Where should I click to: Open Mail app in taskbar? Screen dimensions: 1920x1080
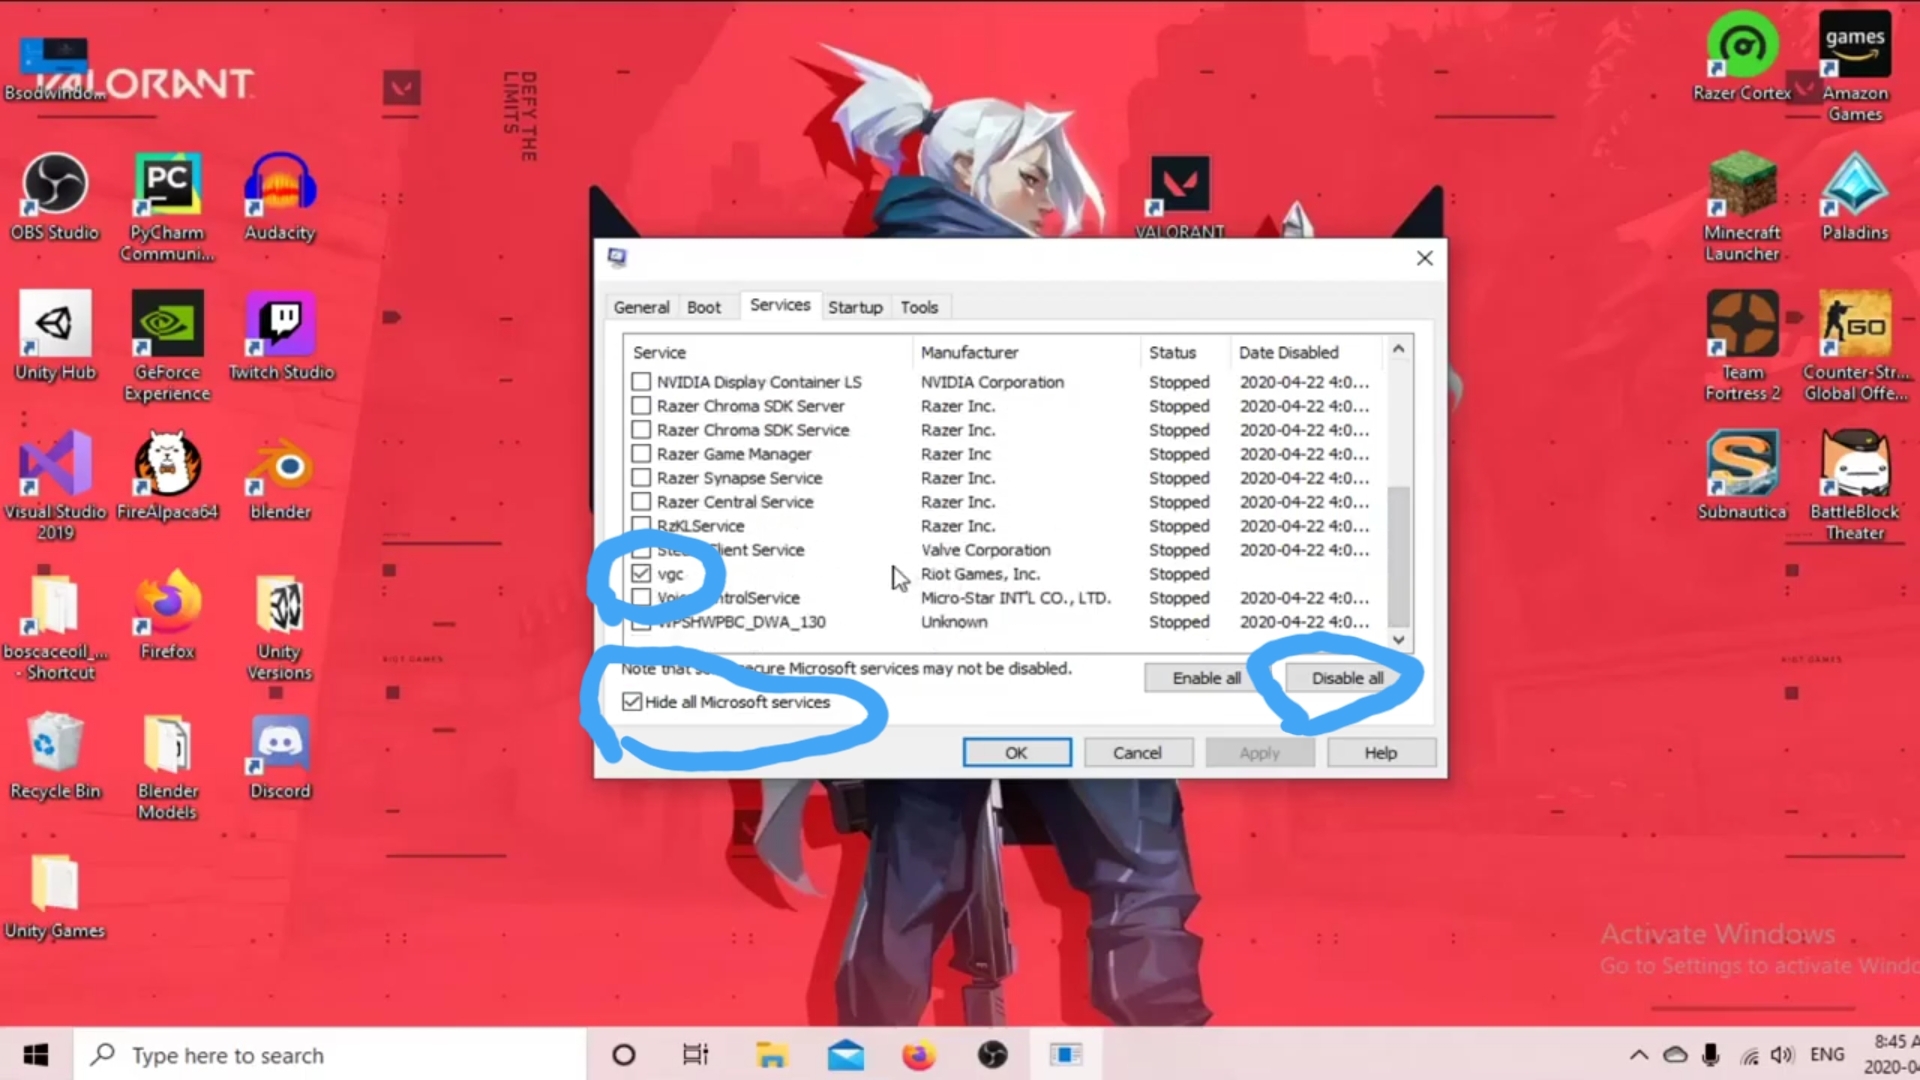point(845,1055)
